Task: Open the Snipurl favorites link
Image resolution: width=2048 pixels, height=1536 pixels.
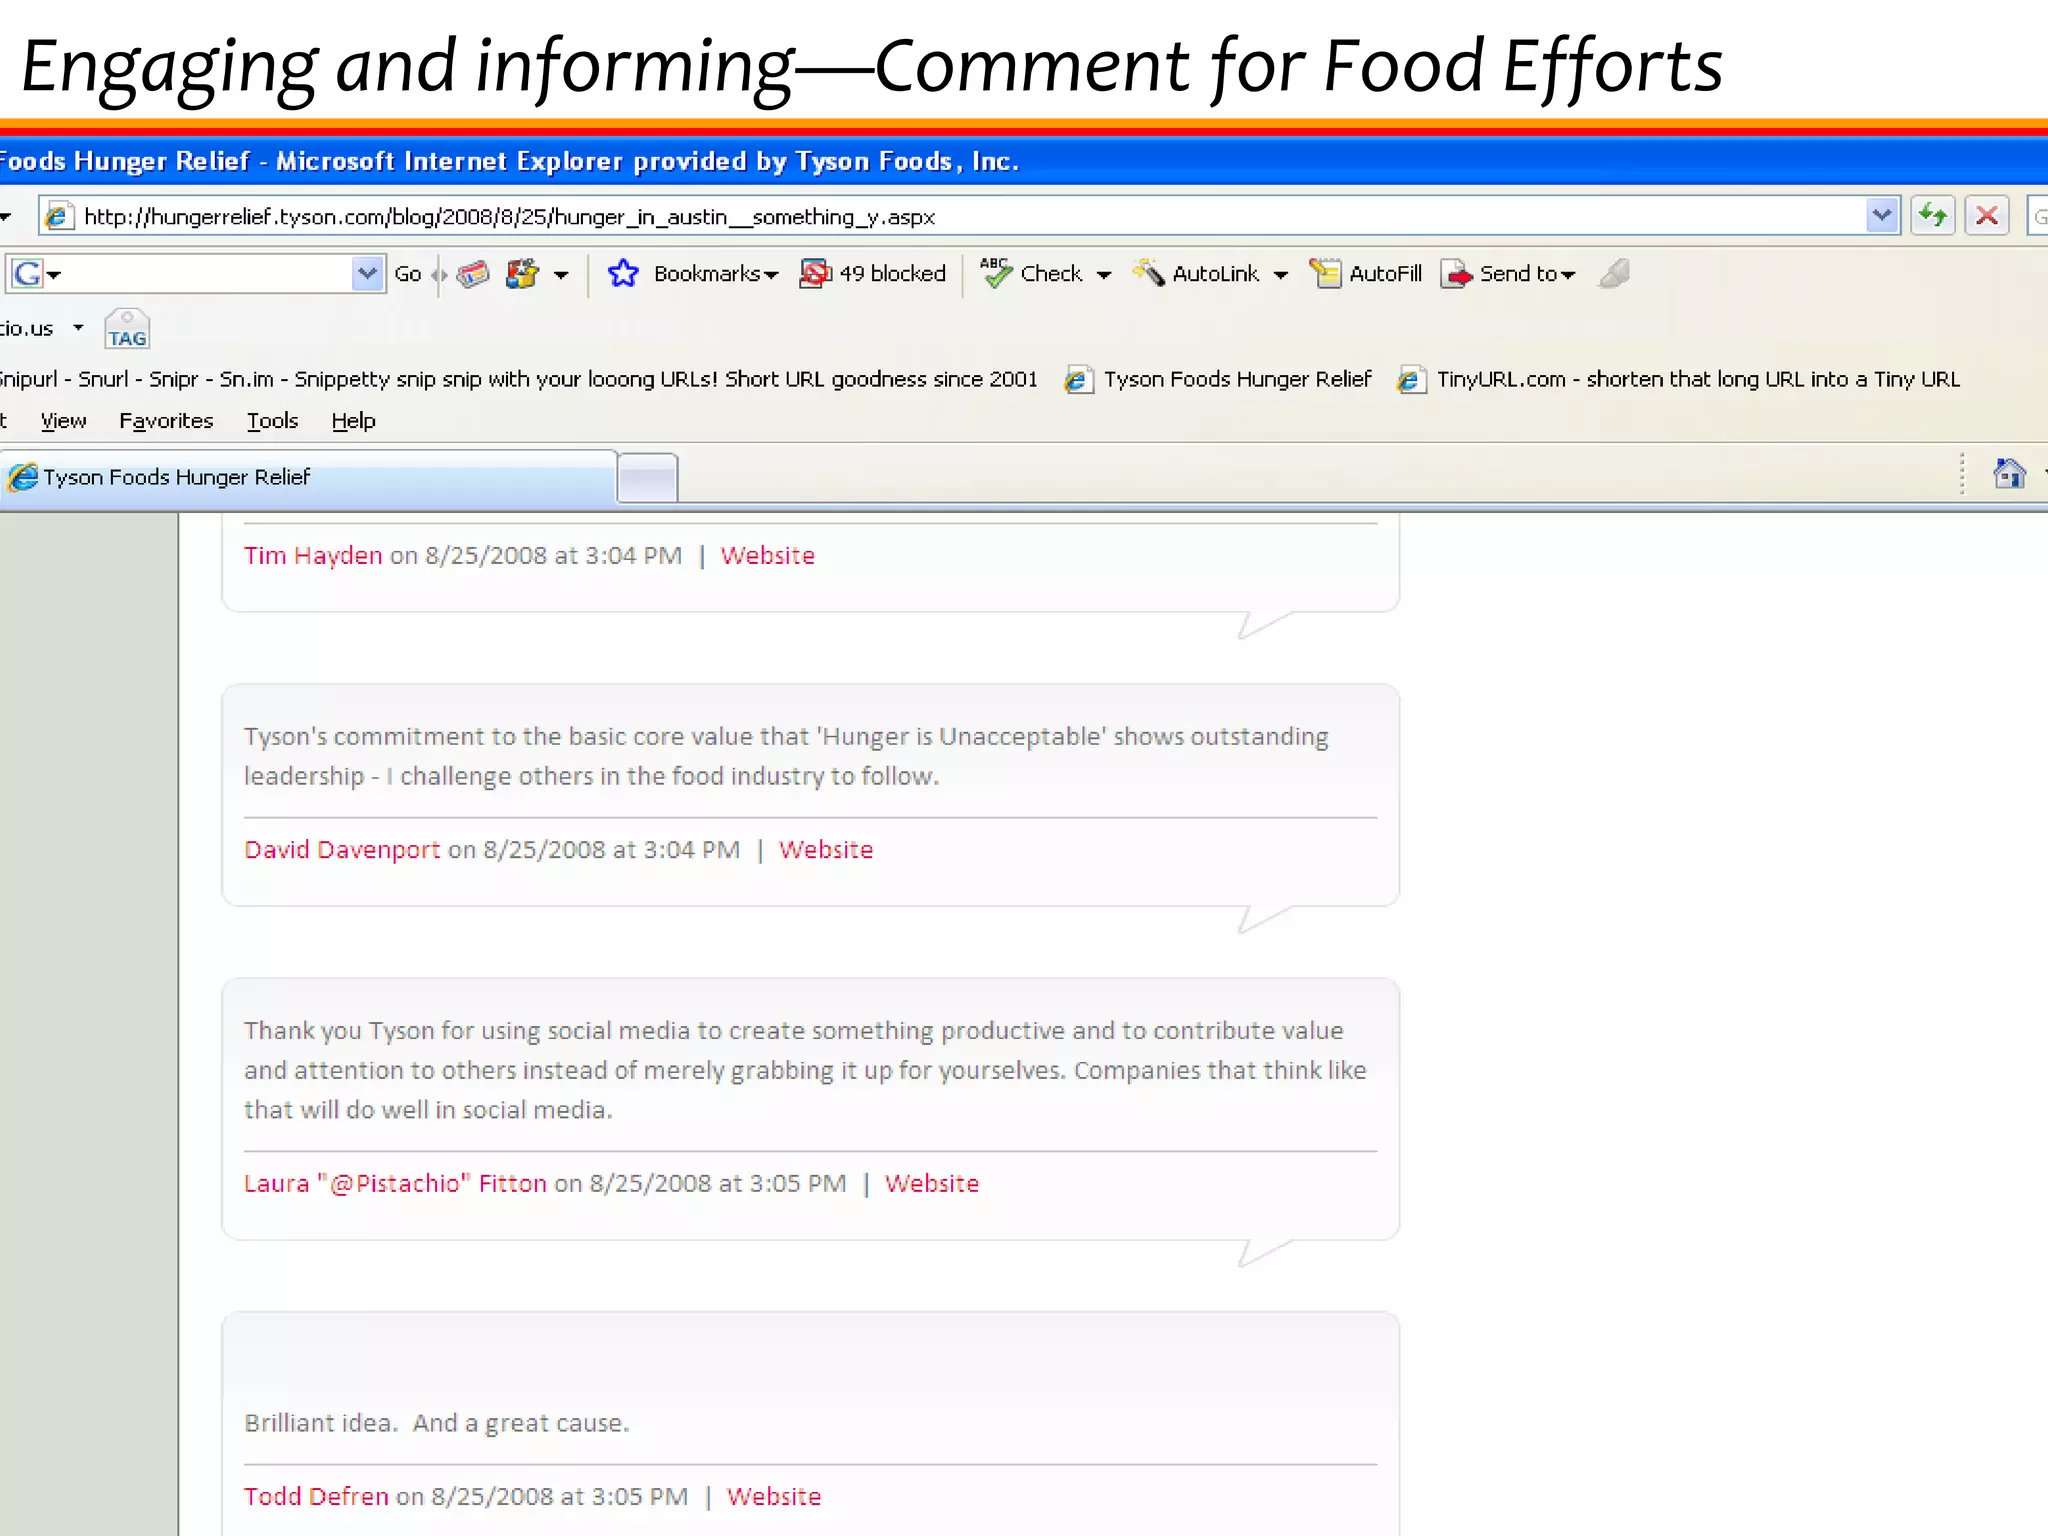Action: pyautogui.click(x=518, y=379)
